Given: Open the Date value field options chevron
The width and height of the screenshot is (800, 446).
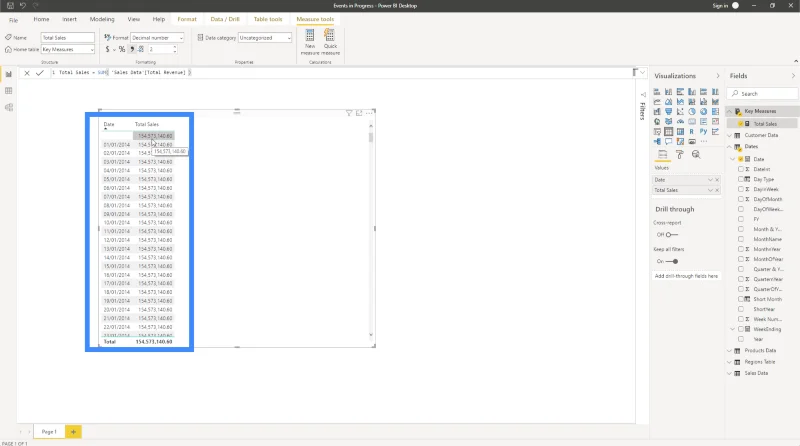Looking at the screenshot, I should tap(710, 180).
